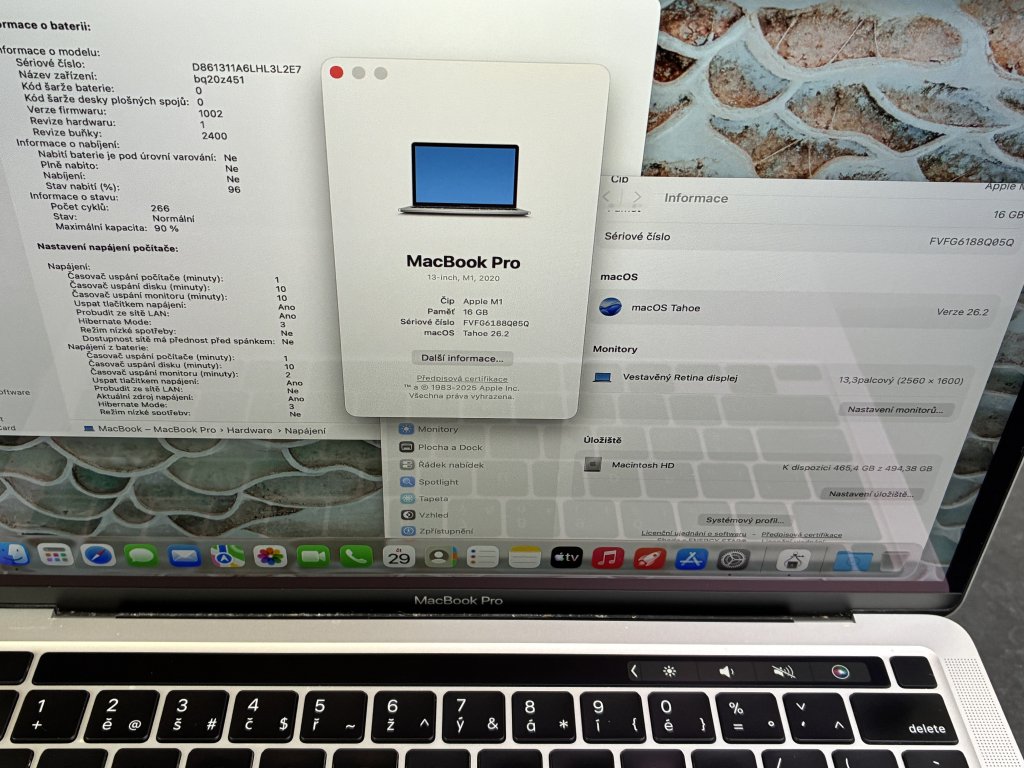The image size is (1024, 768).
Task: Click the Další informace… button
Action: [x=462, y=358]
